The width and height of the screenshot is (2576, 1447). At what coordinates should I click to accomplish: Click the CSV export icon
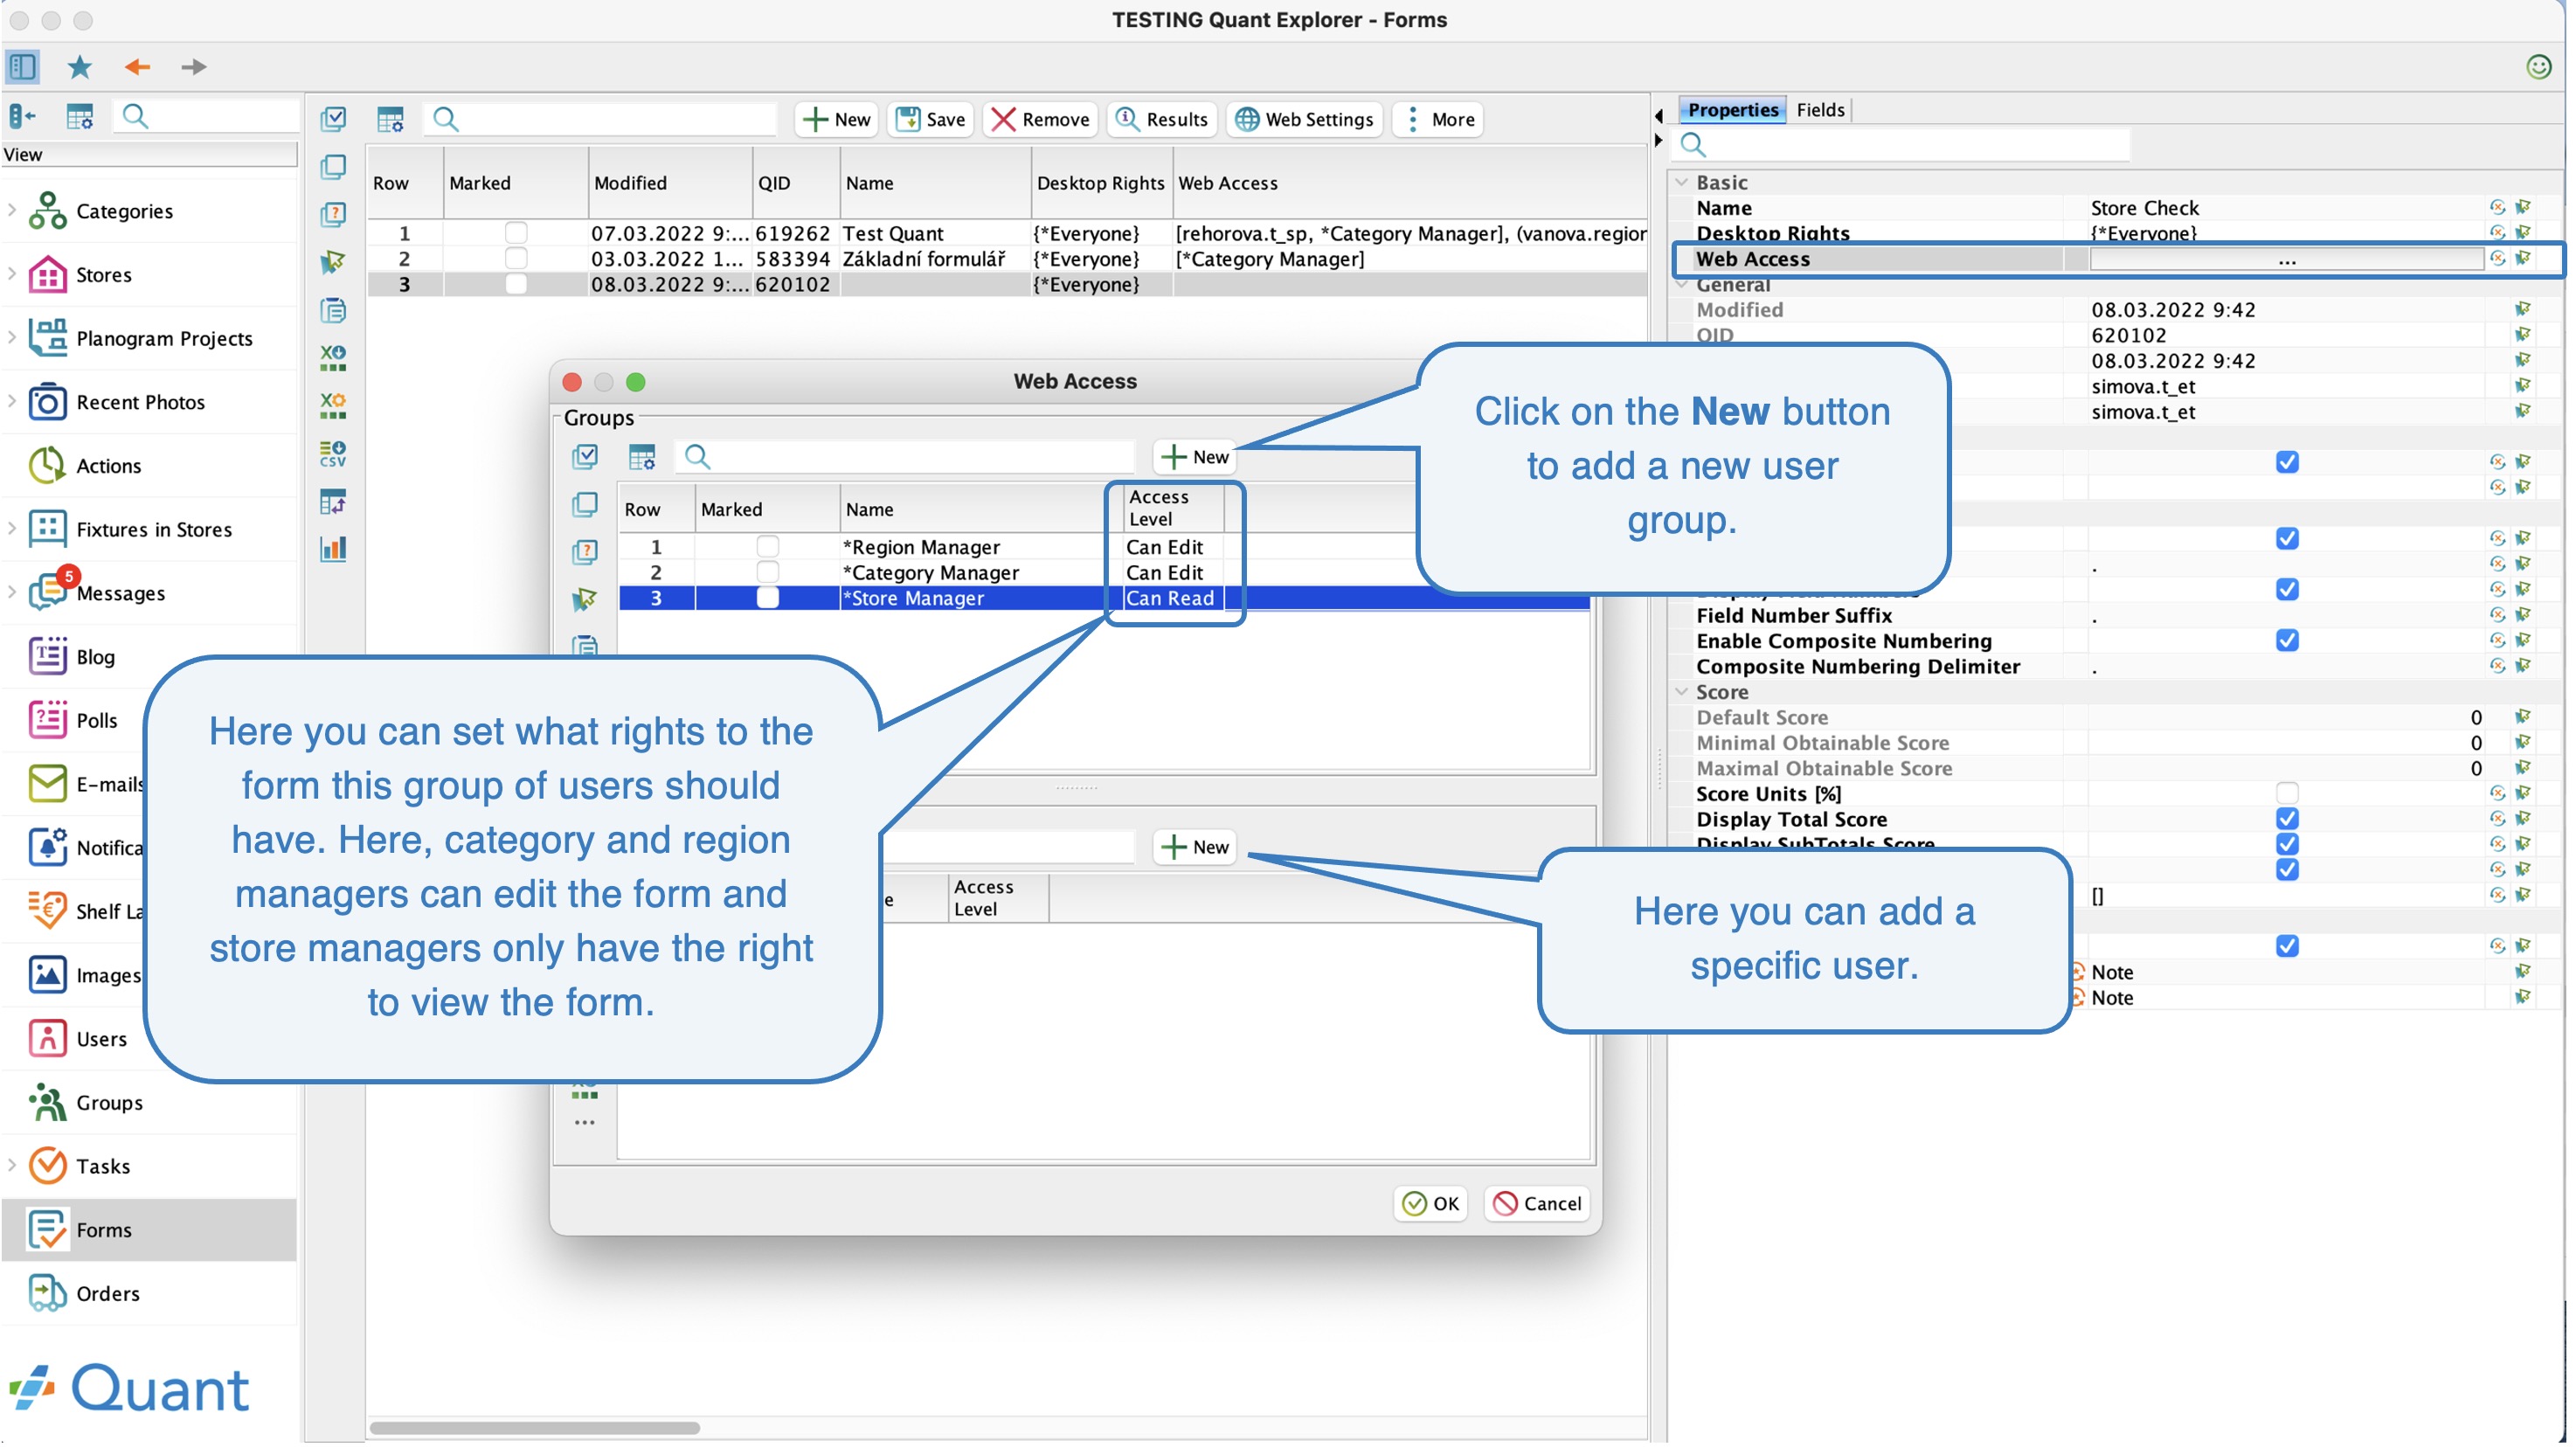[x=333, y=453]
